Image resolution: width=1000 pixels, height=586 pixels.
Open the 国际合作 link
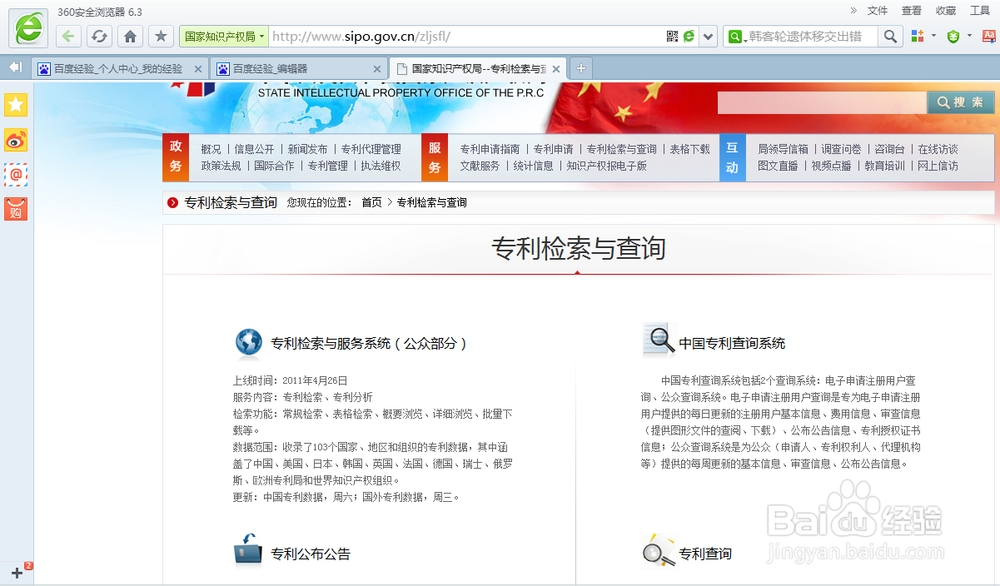point(274,166)
